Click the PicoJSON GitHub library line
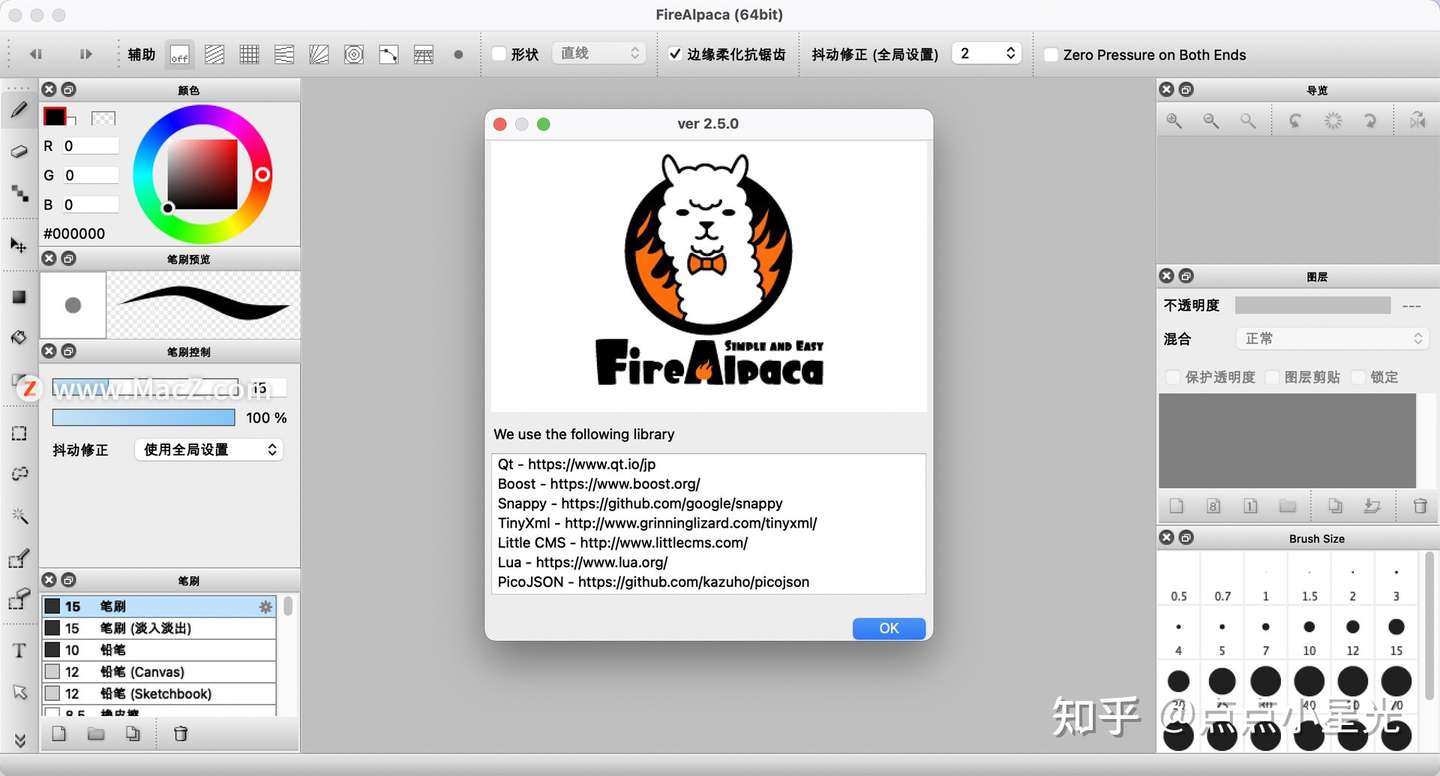 653,582
